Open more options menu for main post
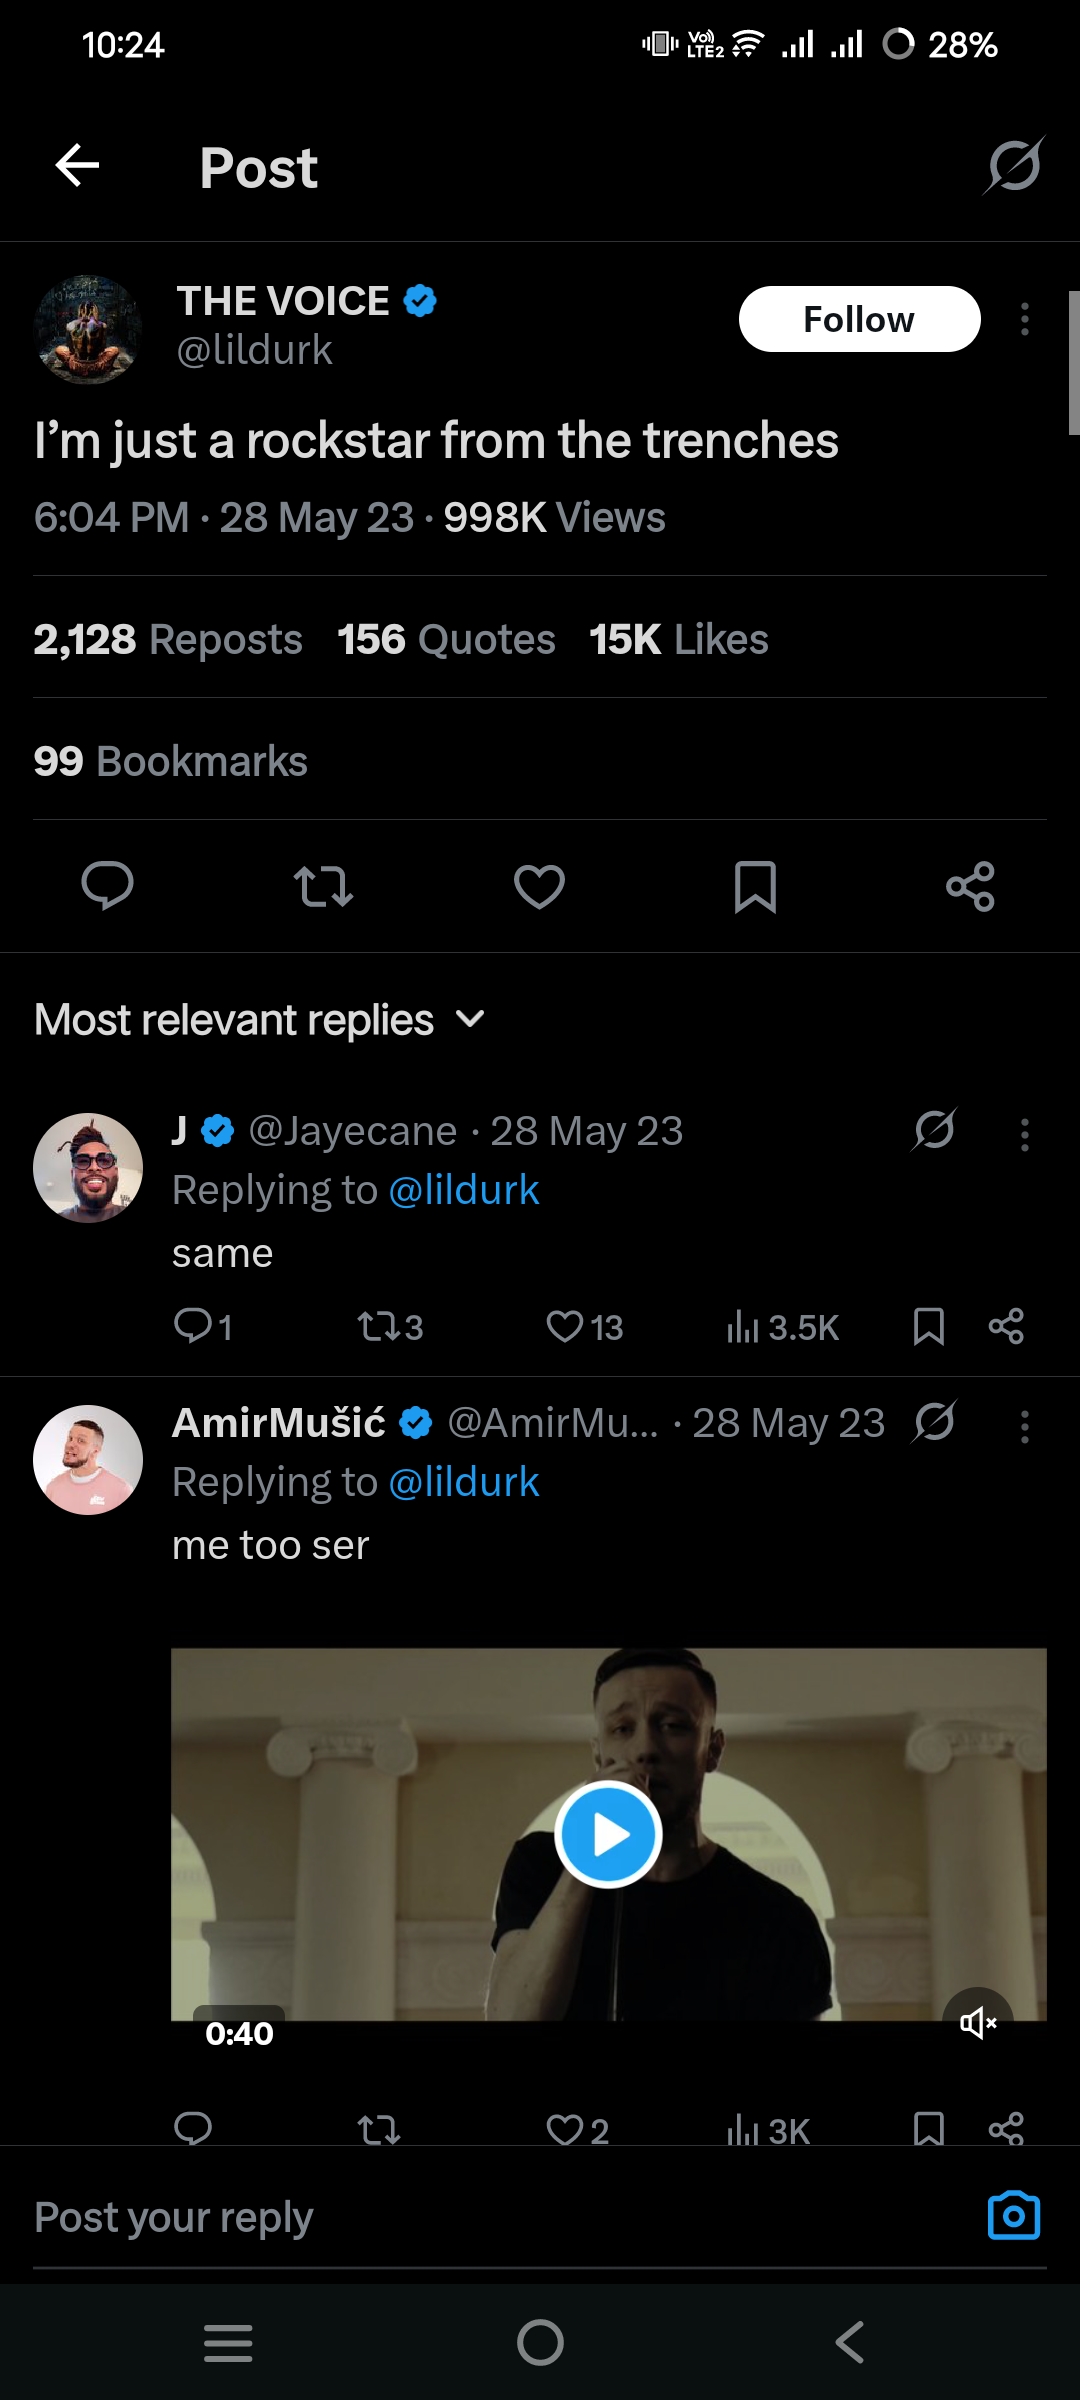The height and width of the screenshot is (2400, 1080). click(1024, 320)
